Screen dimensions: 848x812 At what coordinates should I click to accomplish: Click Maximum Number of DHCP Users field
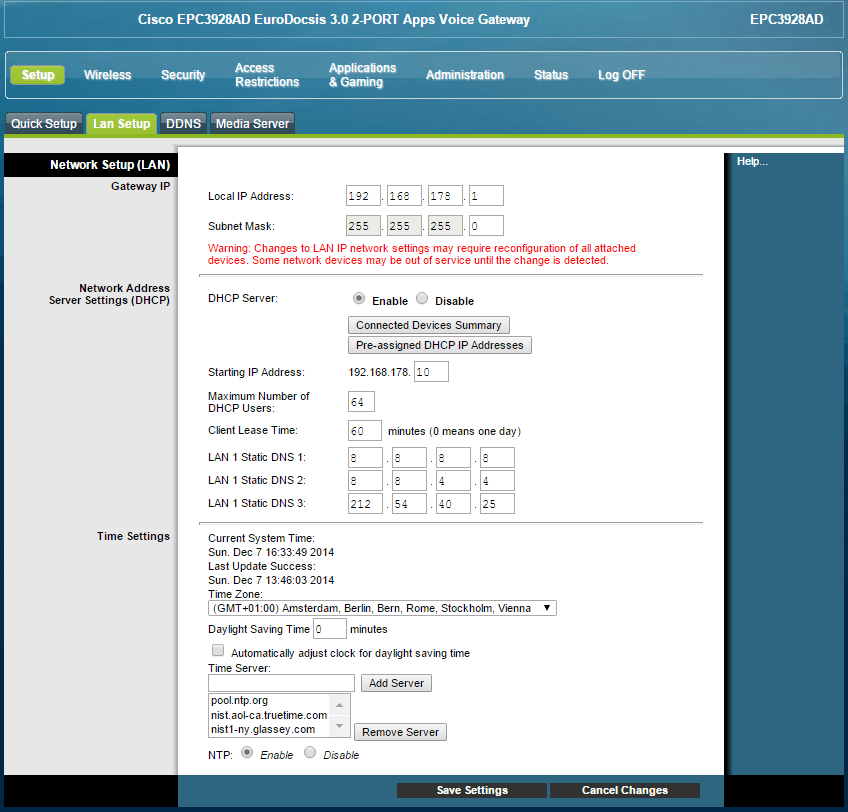361,402
